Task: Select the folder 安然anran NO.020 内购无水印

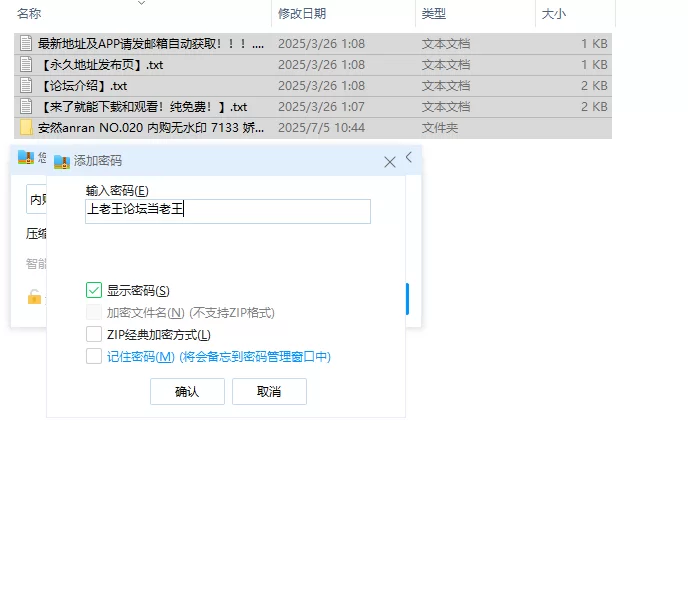Action: [x=313, y=128]
